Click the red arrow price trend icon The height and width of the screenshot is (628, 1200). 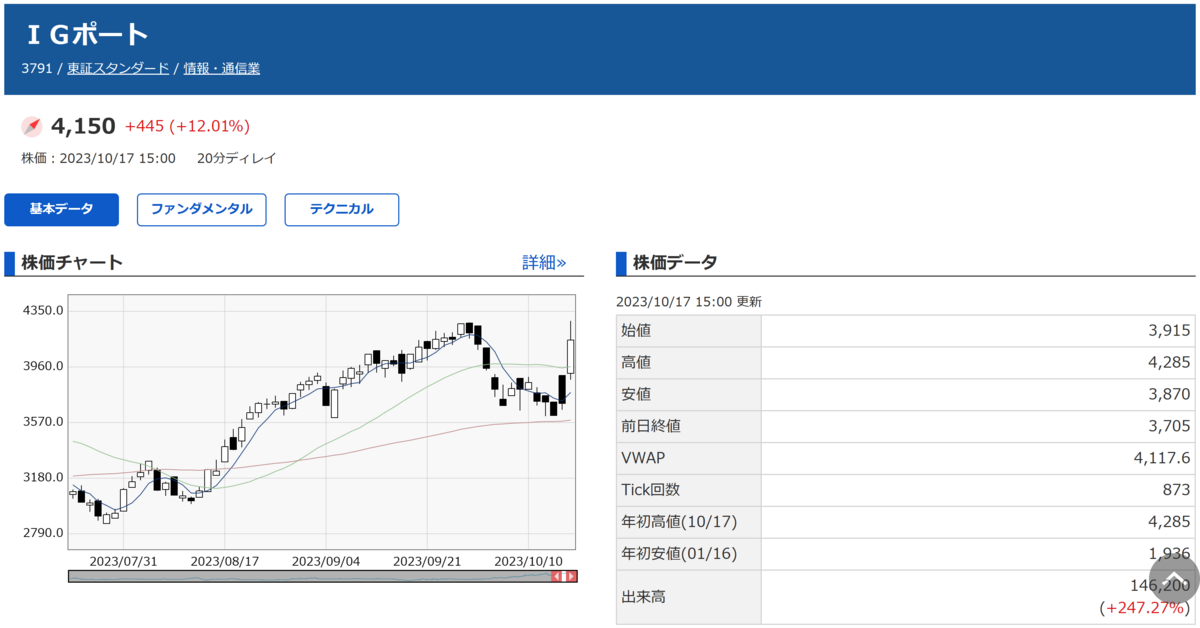32,126
